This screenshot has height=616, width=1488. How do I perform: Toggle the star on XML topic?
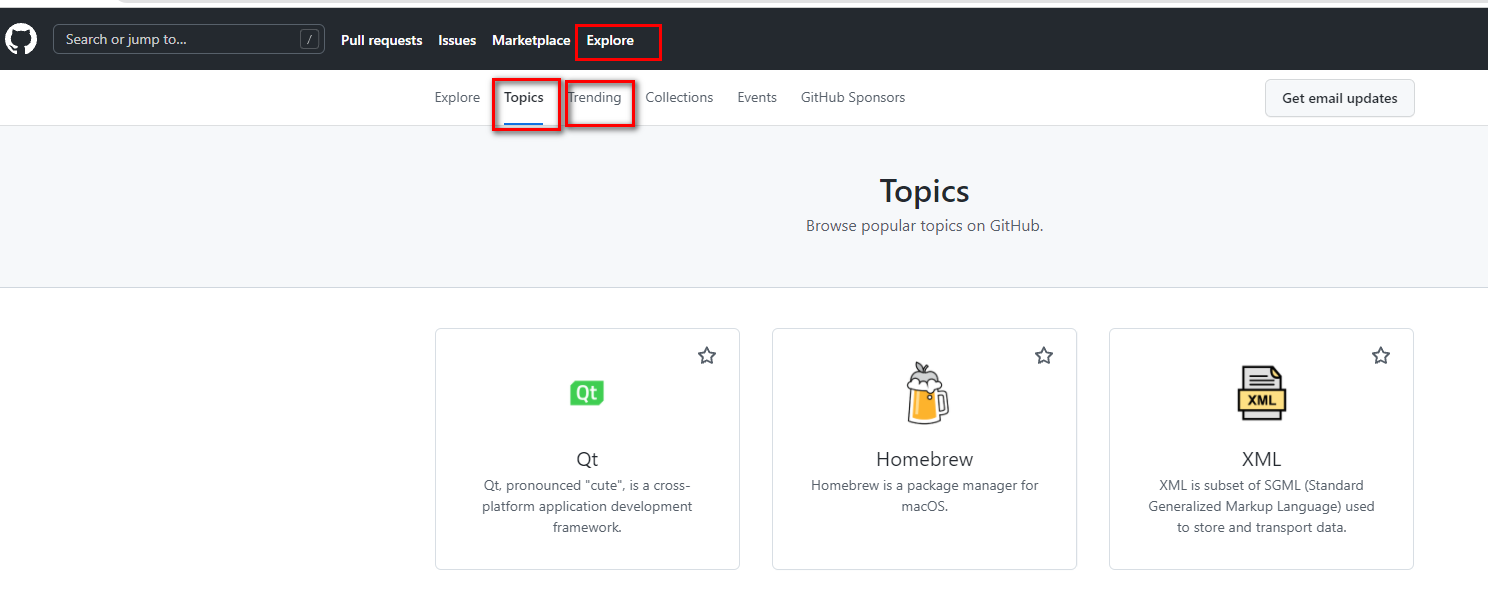[1381, 355]
